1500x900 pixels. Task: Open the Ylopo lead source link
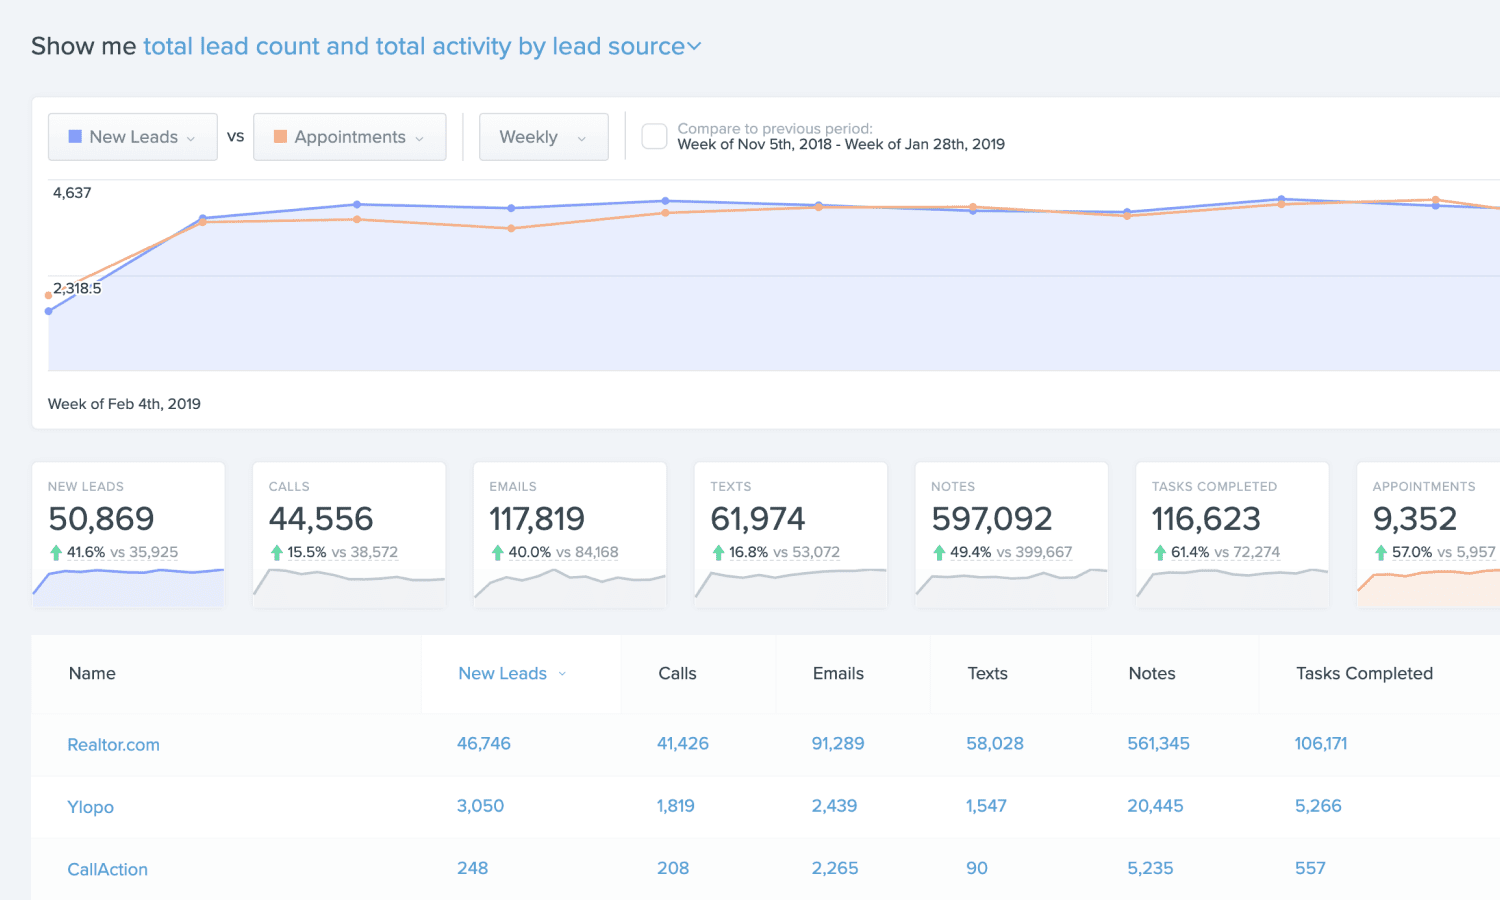[90, 807]
